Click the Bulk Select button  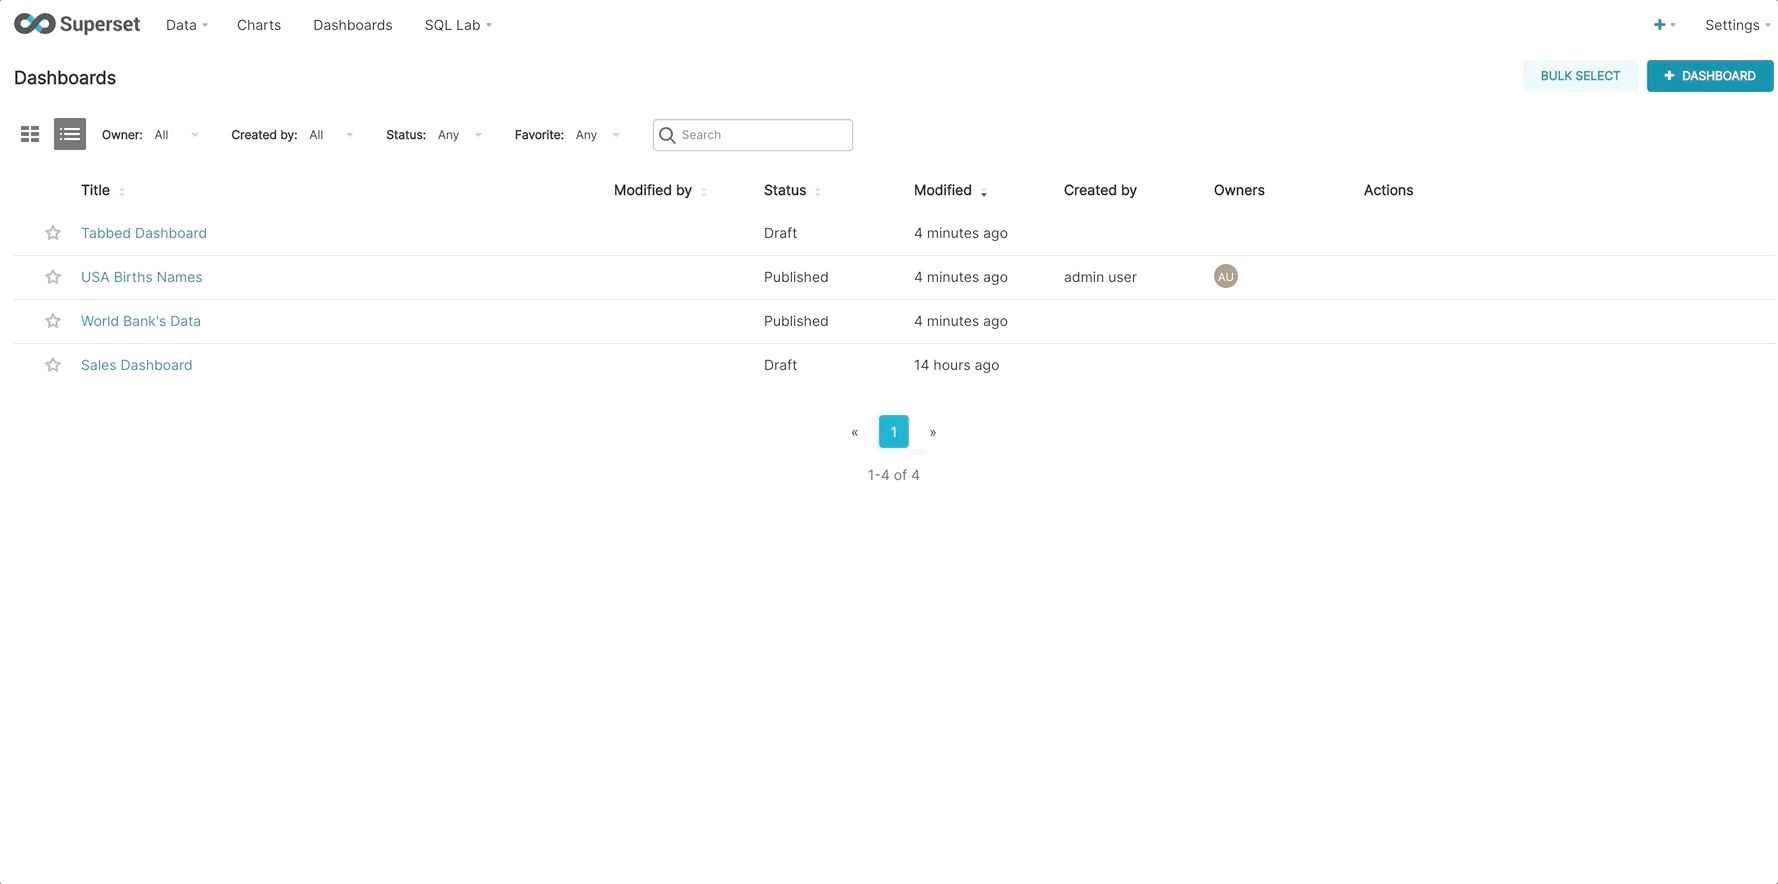pos(1580,76)
